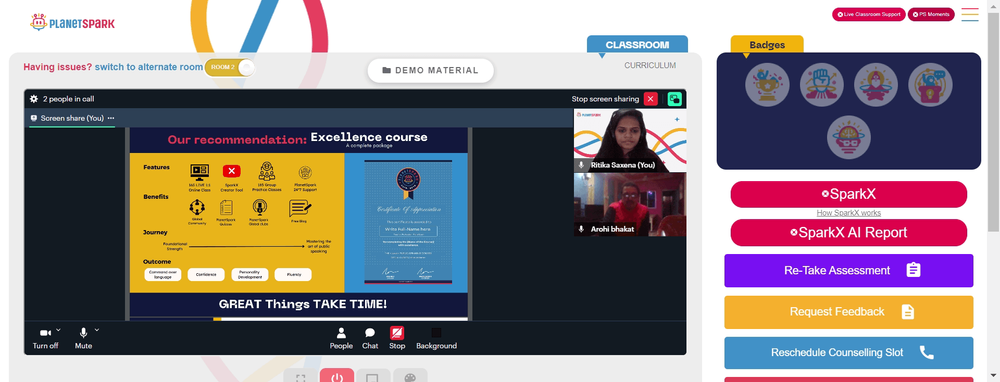
Task: Open the hamburger menu in the header
Action: (x=970, y=14)
